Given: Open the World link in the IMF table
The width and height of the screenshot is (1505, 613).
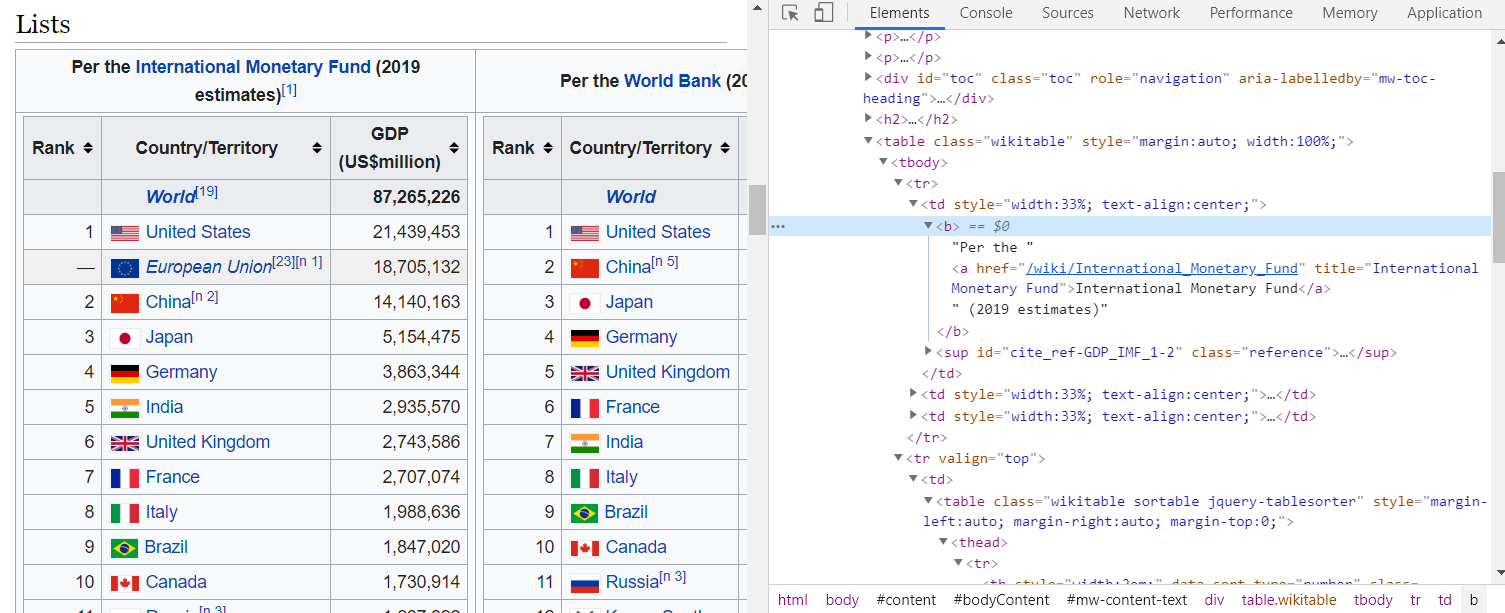Looking at the screenshot, I should click(x=171, y=197).
